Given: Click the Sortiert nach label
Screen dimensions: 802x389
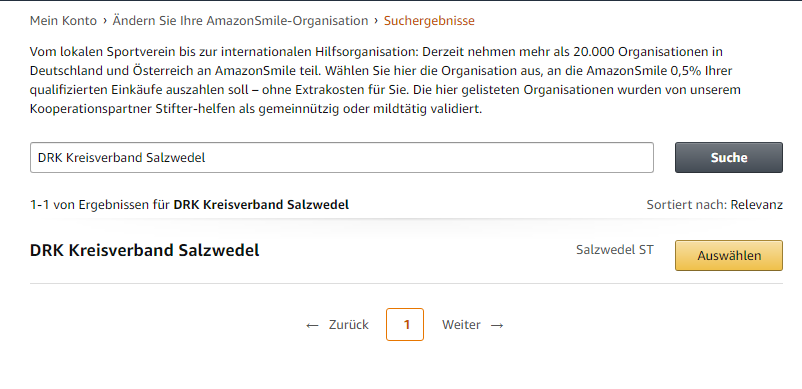Looking at the screenshot, I should pyautogui.click(x=687, y=205).
